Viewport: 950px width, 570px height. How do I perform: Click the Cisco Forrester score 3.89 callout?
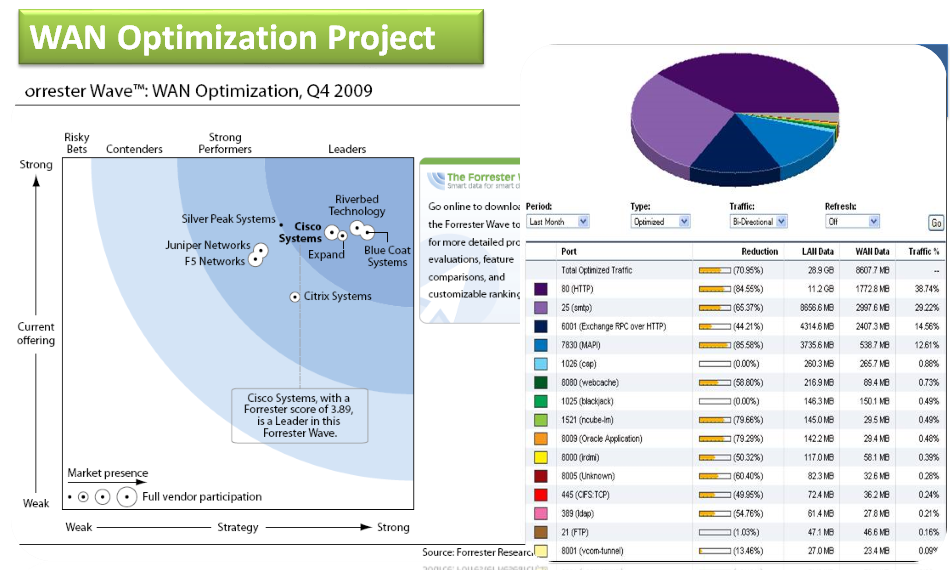300,416
